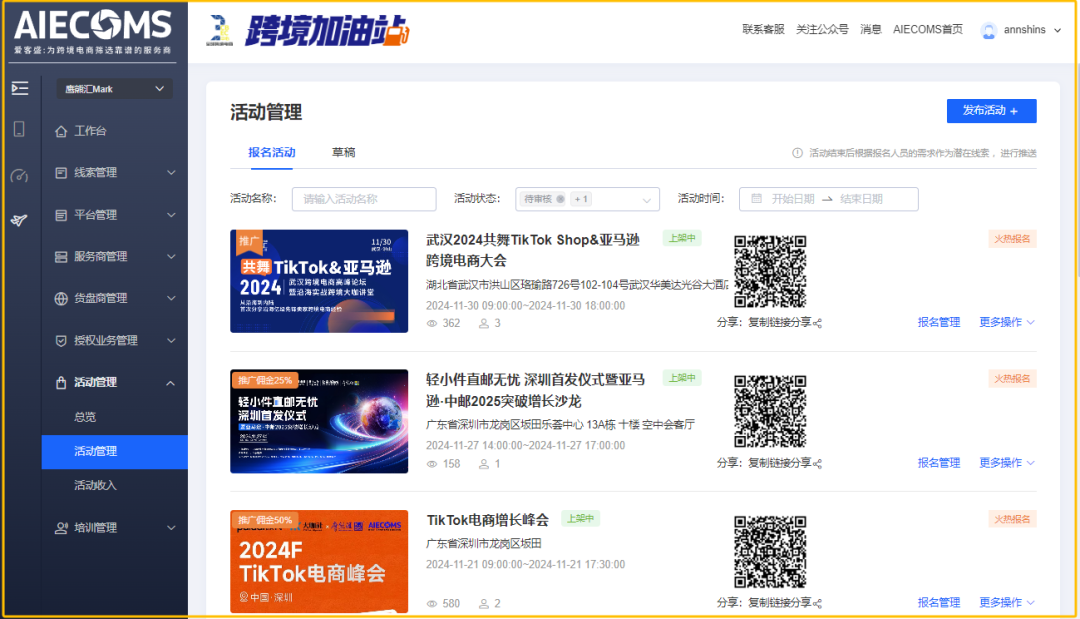The height and width of the screenshot is (619, 1080).
Task: Open the 活动状态 status dropdown
Action: (647, 199)
